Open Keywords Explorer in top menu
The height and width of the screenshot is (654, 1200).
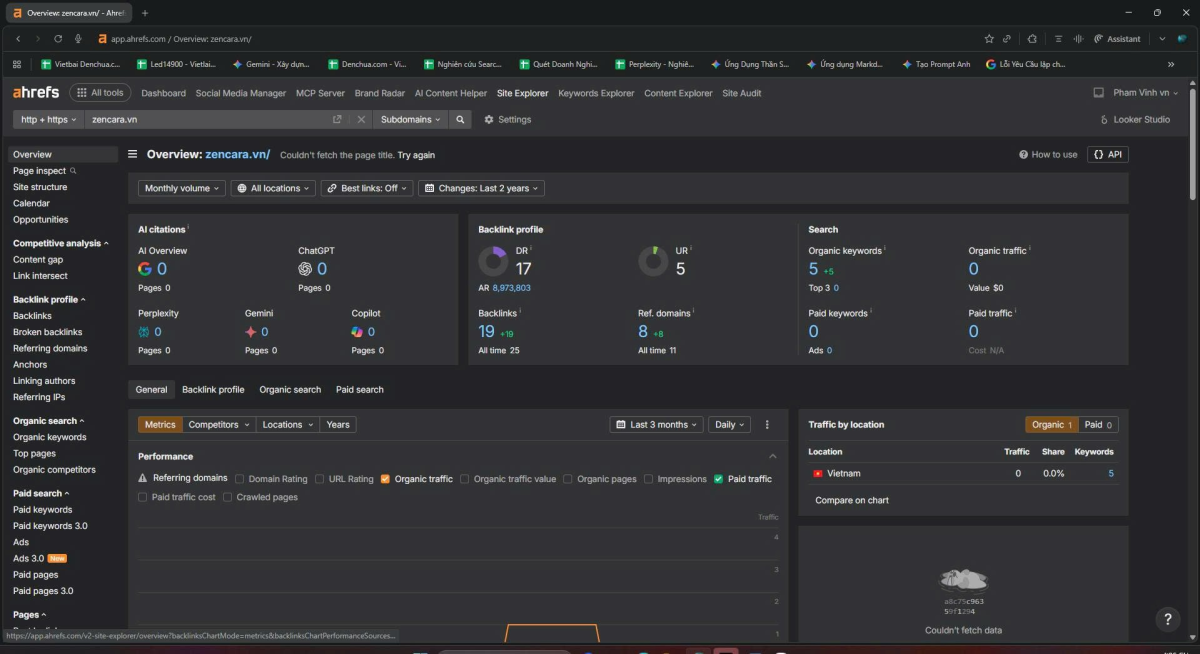pyautogui.click(x=596, y=93)
